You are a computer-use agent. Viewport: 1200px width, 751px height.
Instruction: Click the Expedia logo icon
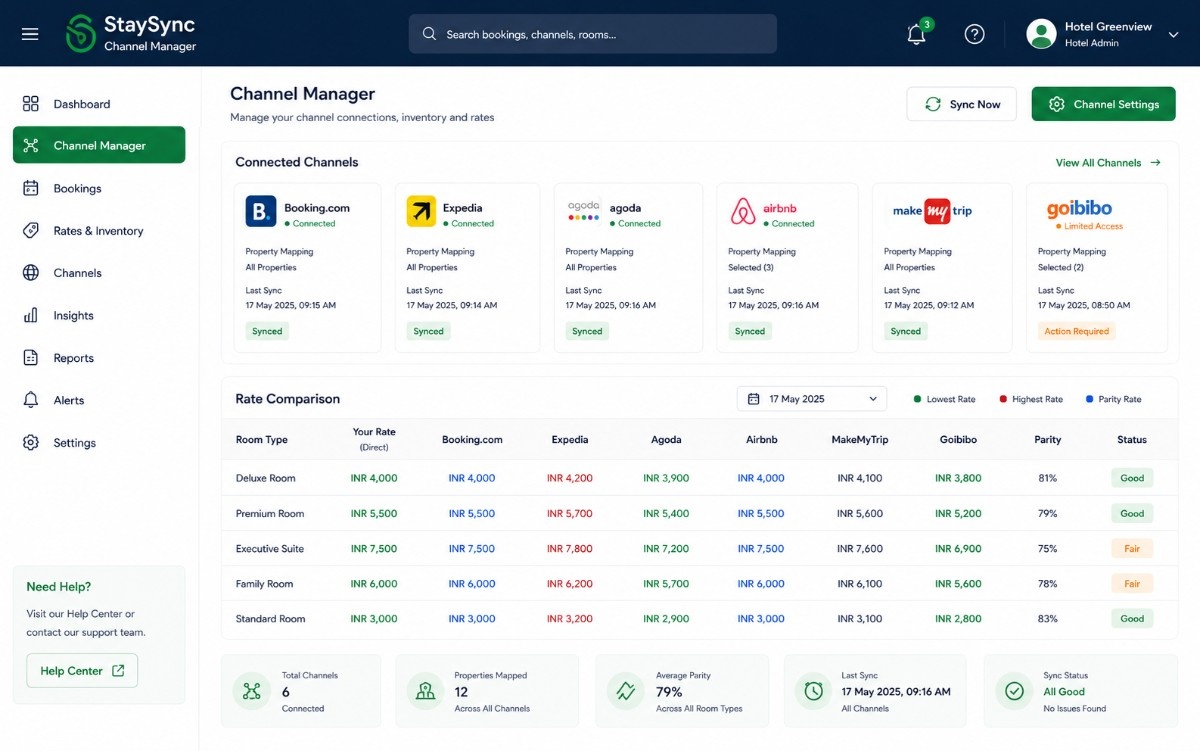(x=421, y=211)
